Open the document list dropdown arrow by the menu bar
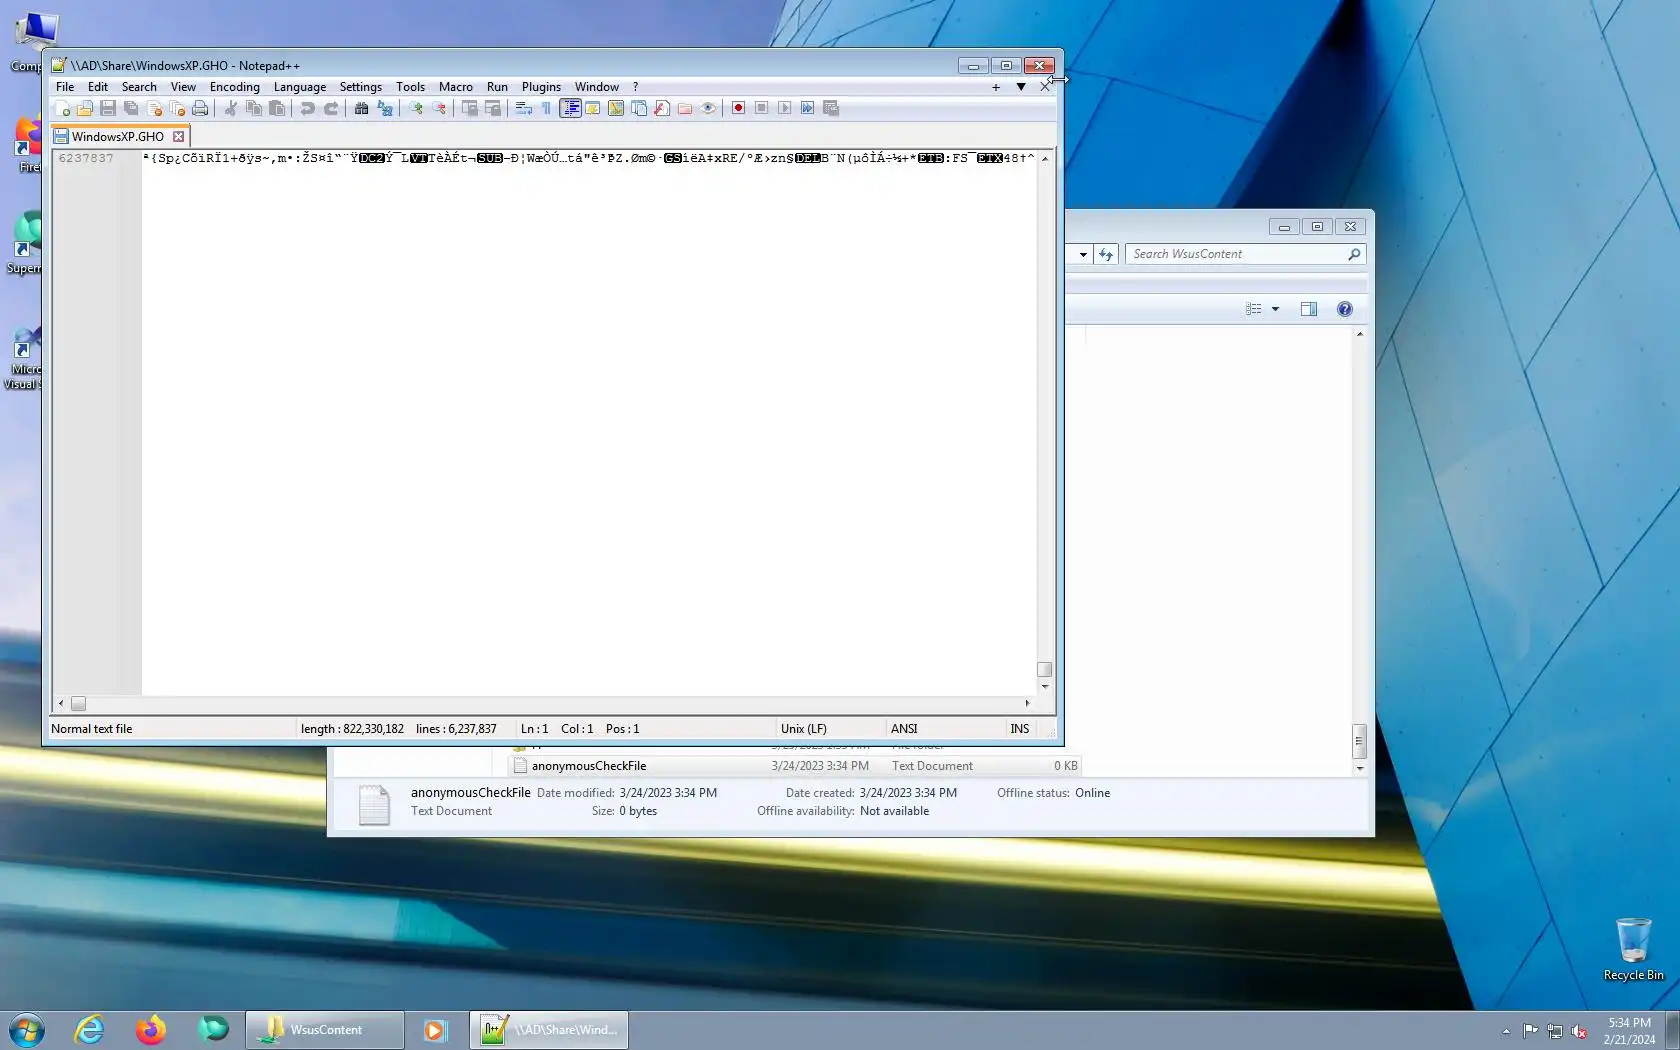Screen dimensions: 1680x1050 click(x=1021, y=87)
